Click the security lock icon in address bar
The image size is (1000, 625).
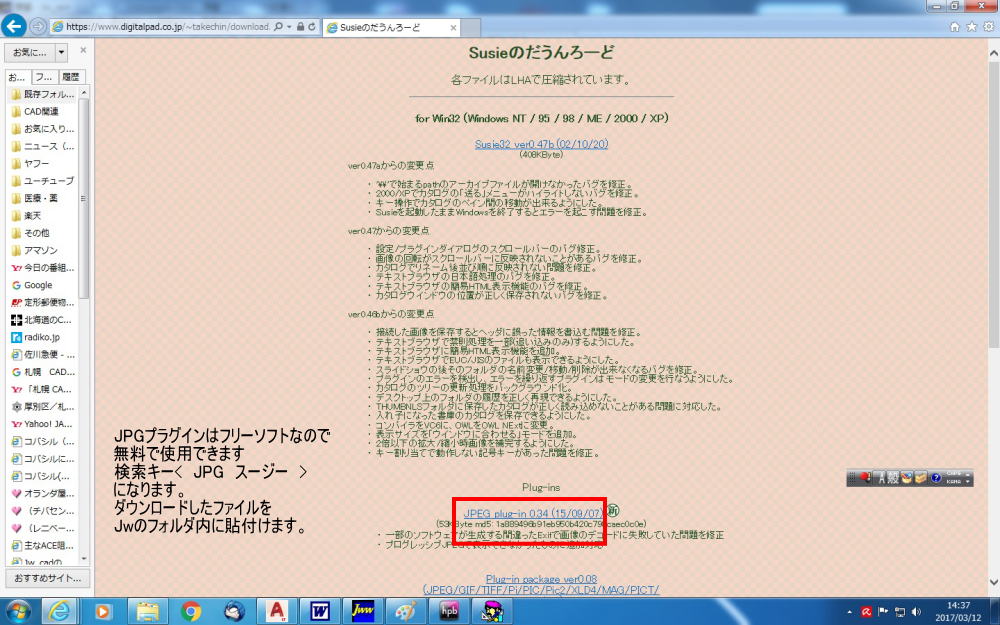coord(300,27)
